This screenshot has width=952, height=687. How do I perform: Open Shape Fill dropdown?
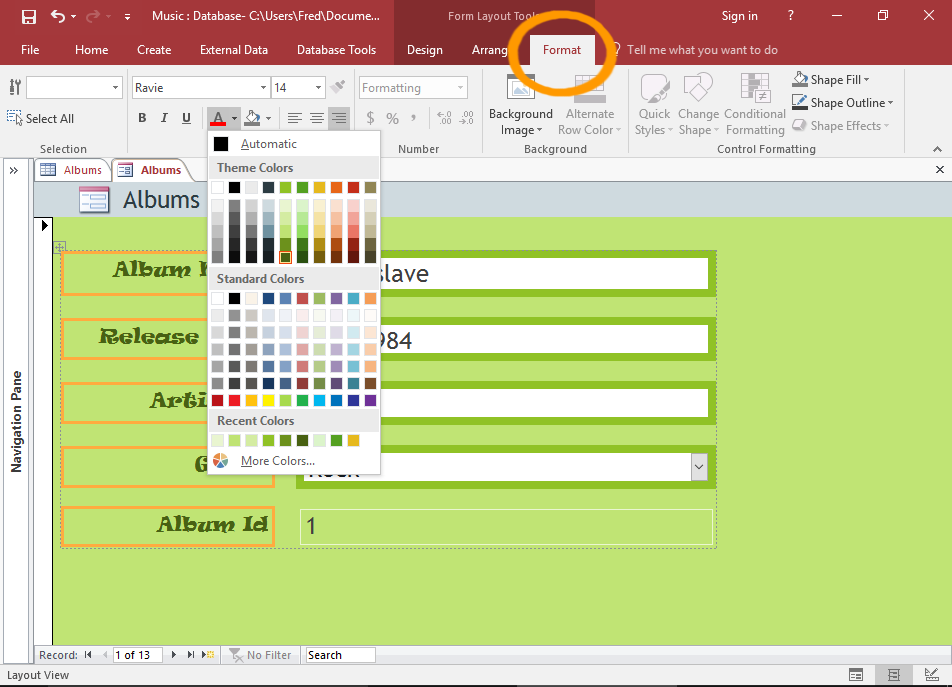(831, 80)
